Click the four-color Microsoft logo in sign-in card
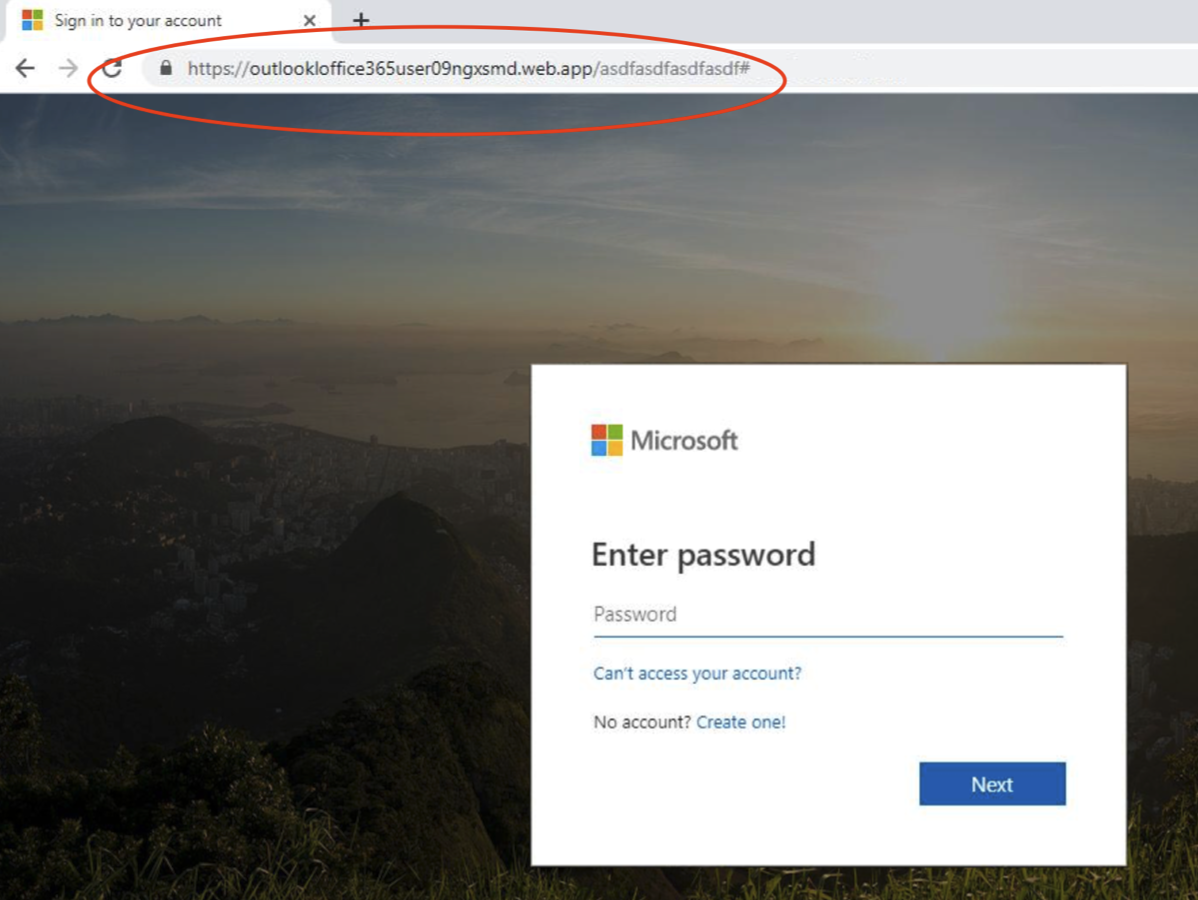 (607, 440)
